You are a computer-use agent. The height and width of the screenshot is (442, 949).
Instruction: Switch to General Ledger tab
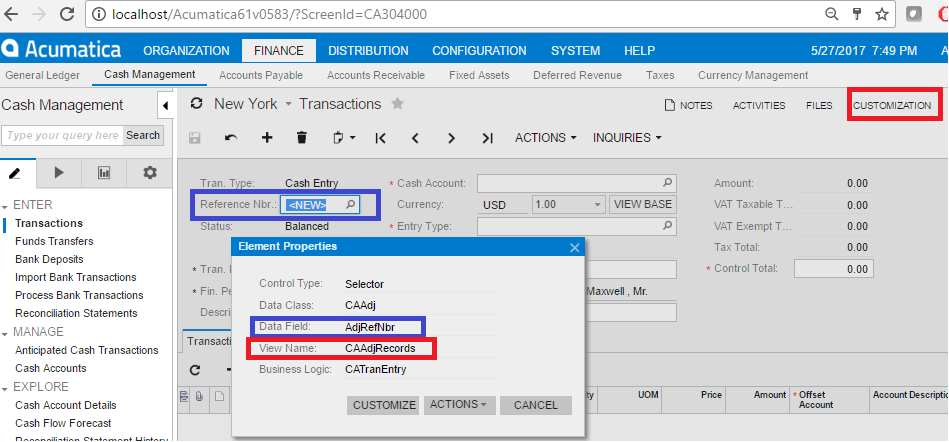point(42,75)
